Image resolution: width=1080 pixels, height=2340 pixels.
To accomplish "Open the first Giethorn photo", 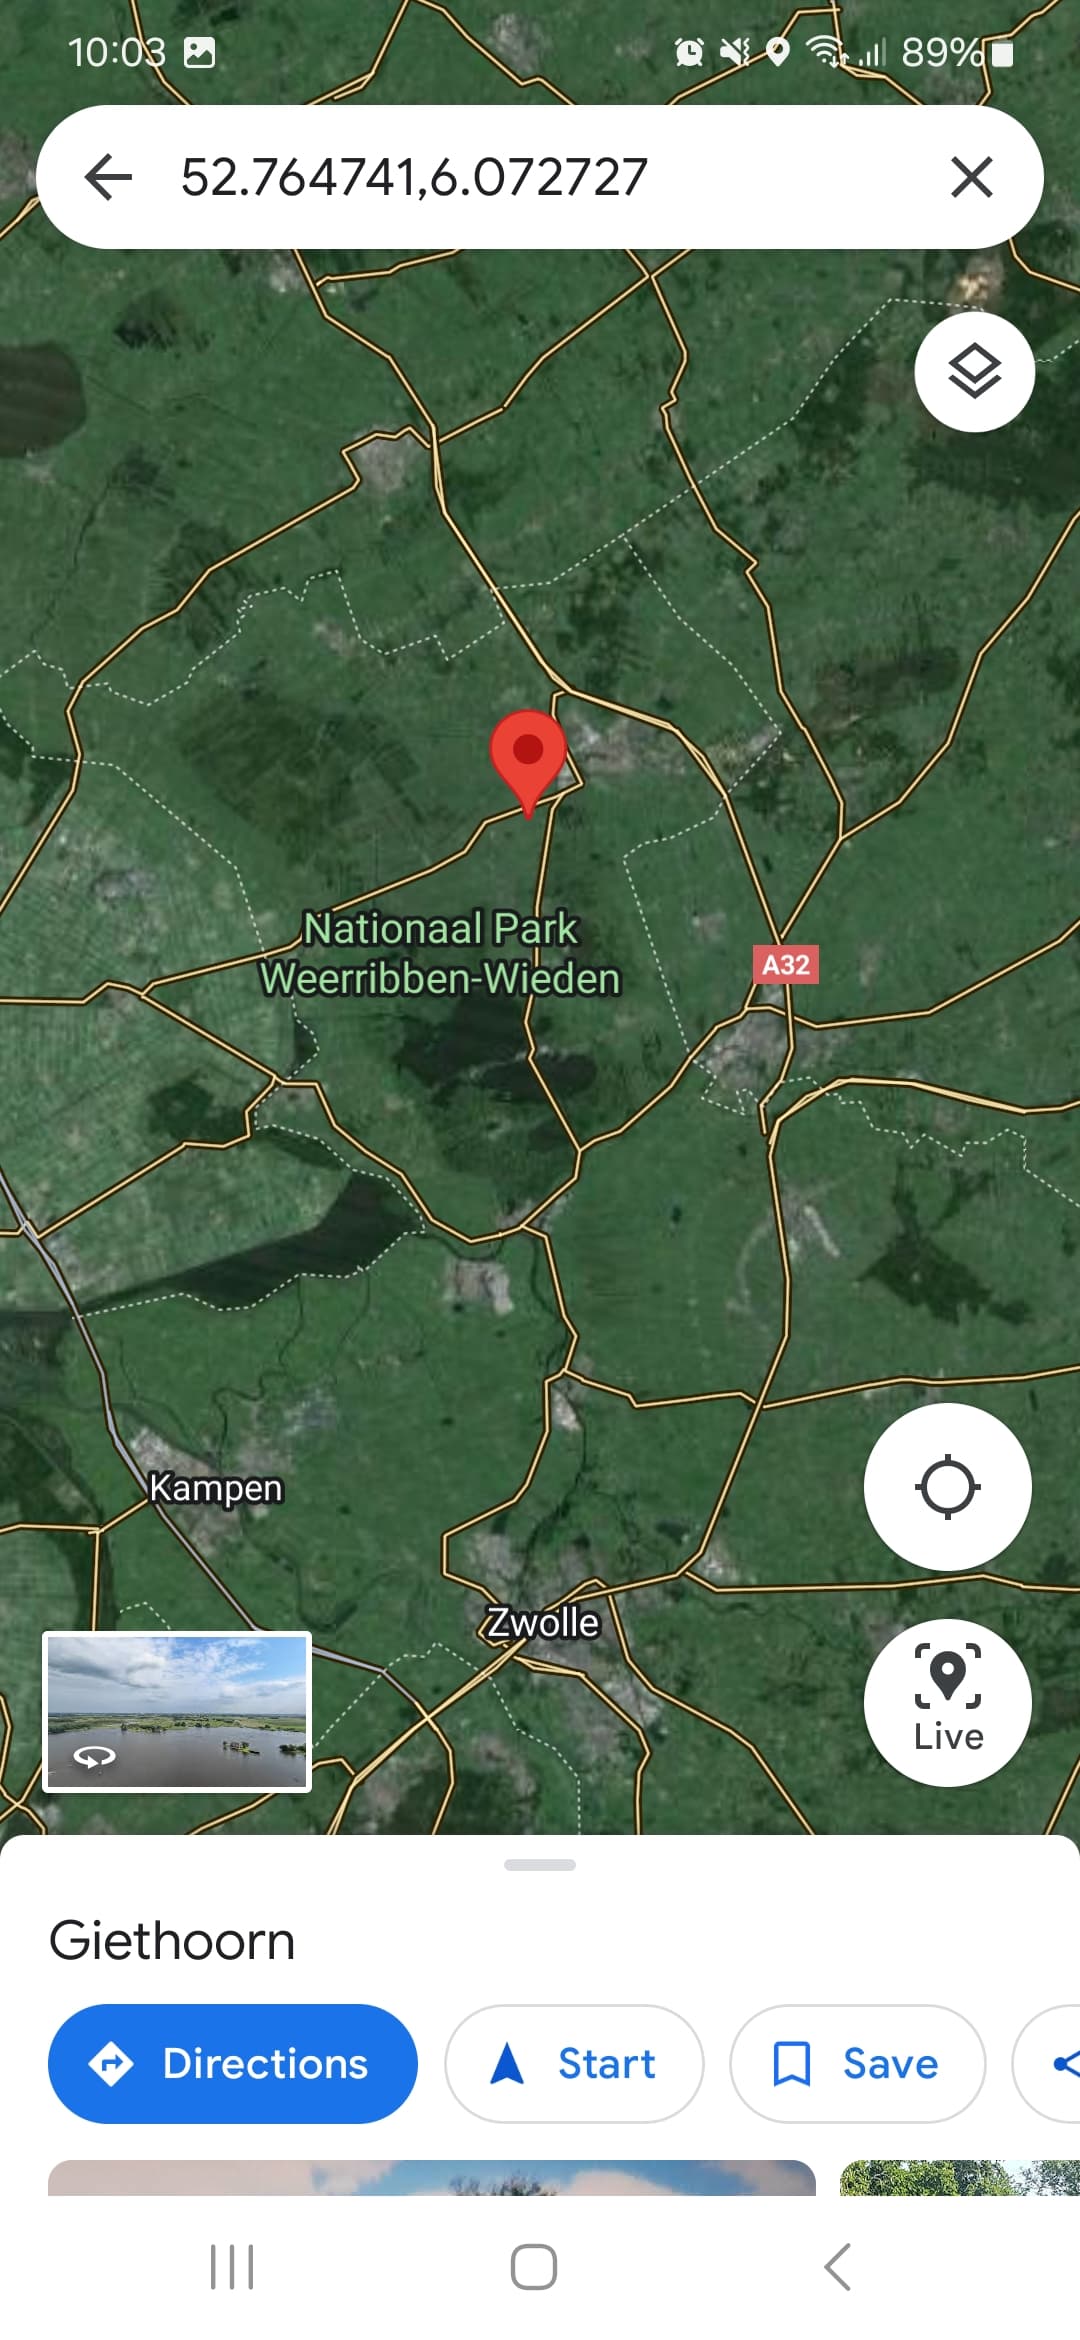I will 432,2178.
